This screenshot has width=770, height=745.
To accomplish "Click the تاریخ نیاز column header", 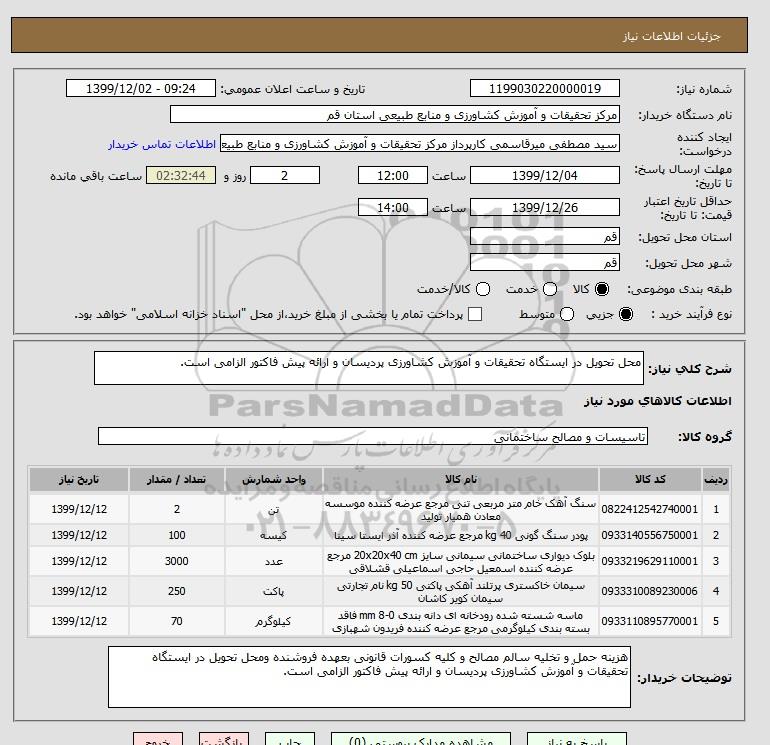I will point(79,479).
